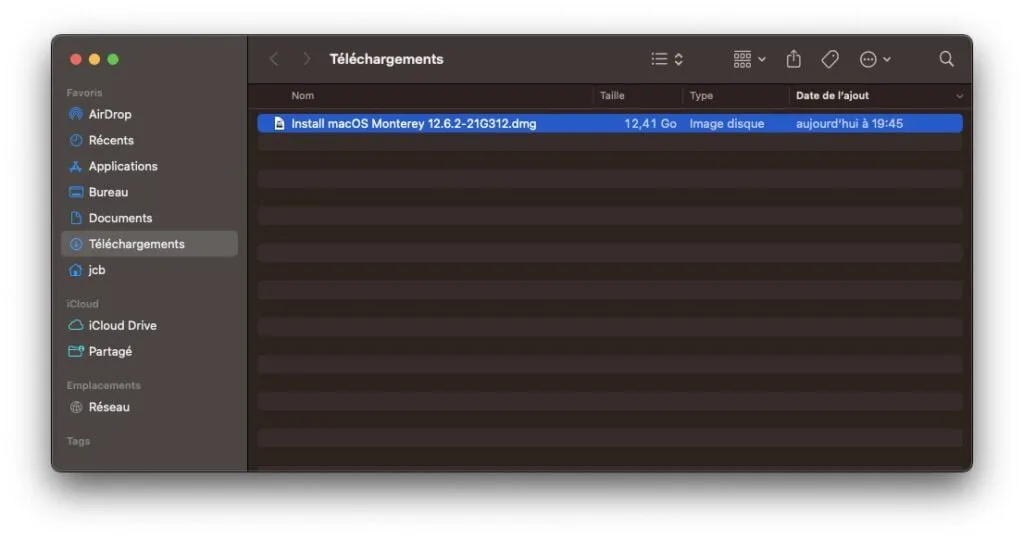Sort by the Nom column header
The width and height of the screenshot is (1024, 540).
pyautogui.click(x=302, y=95)
